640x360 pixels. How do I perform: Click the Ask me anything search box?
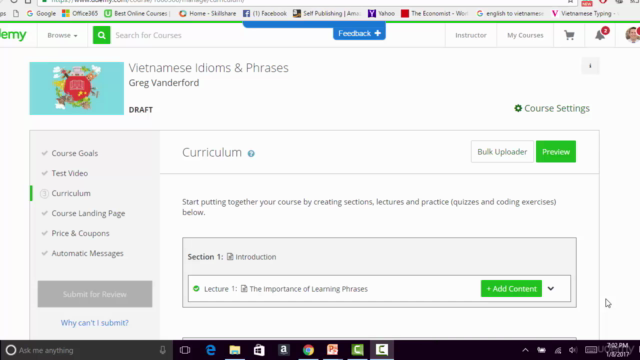pyautogui.click(x=86, y=350)
